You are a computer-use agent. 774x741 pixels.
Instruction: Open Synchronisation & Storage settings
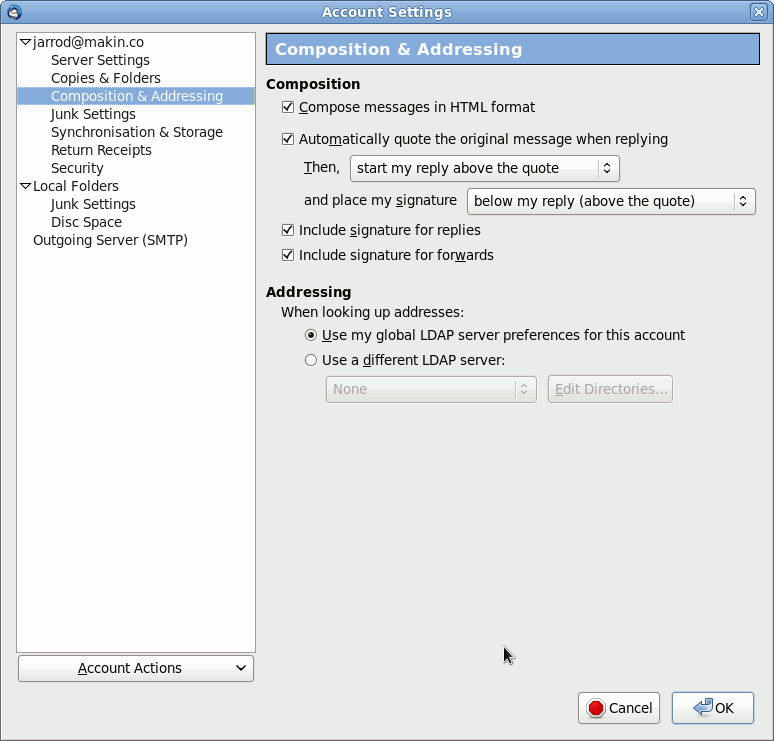point(137,132)
